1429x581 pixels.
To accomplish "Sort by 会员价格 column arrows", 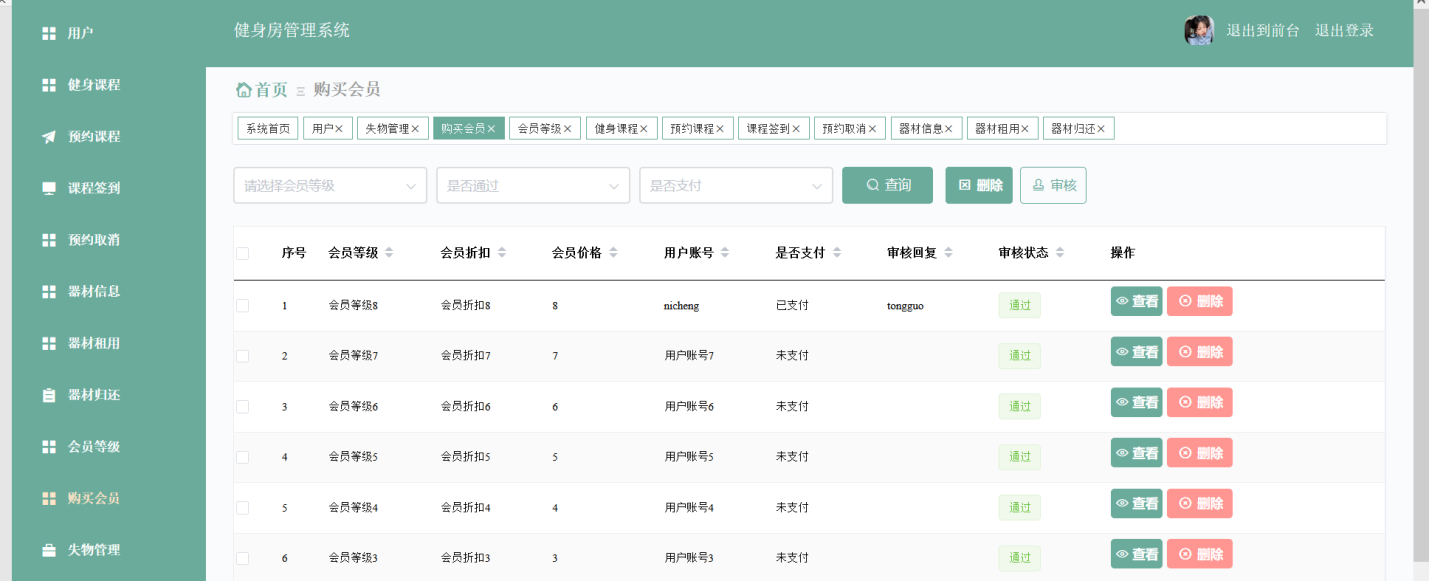I will [613, 253].
